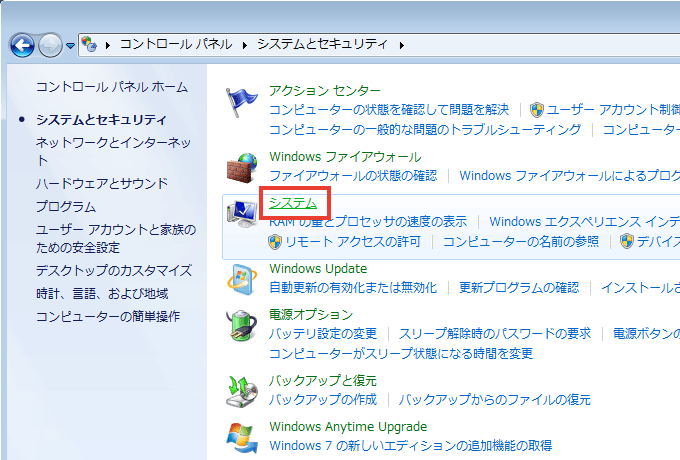
Task: Select システムとセキュリティ in the address breadcrumb
Action: click(322, 44)
